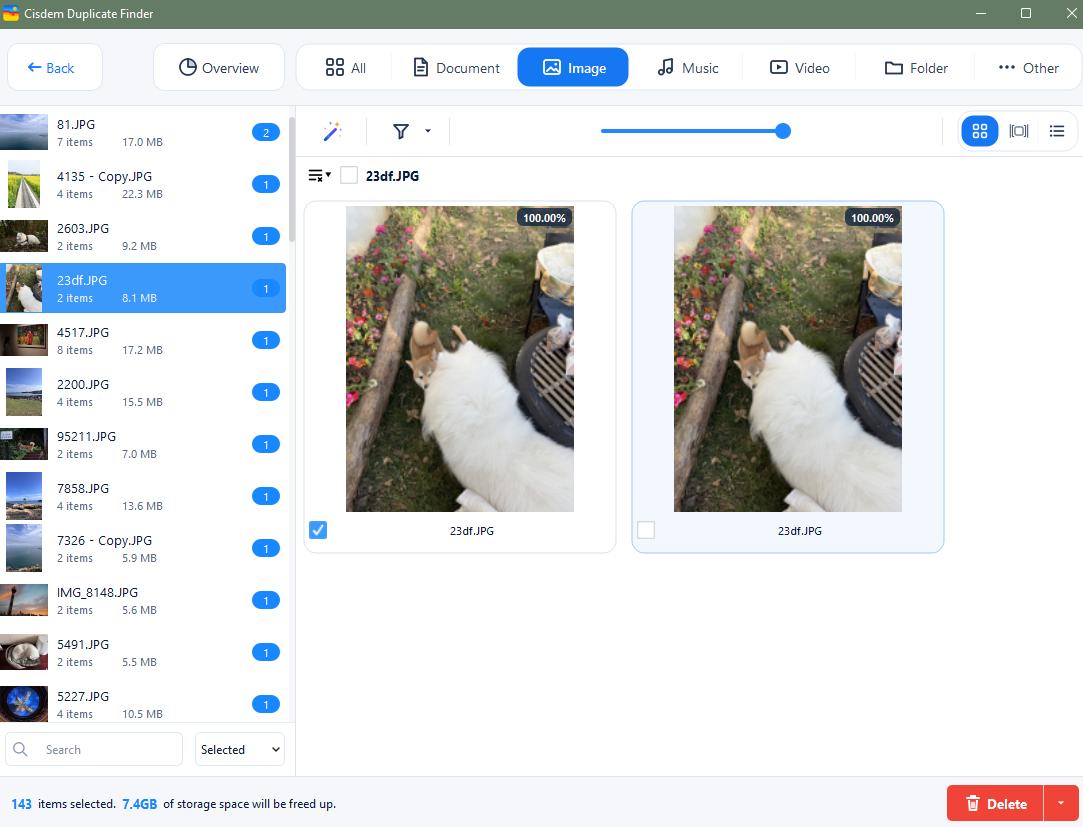The image size is (1083, 827).
Task: Click the first 23df.JPG image preview
Action: point(459,359)
